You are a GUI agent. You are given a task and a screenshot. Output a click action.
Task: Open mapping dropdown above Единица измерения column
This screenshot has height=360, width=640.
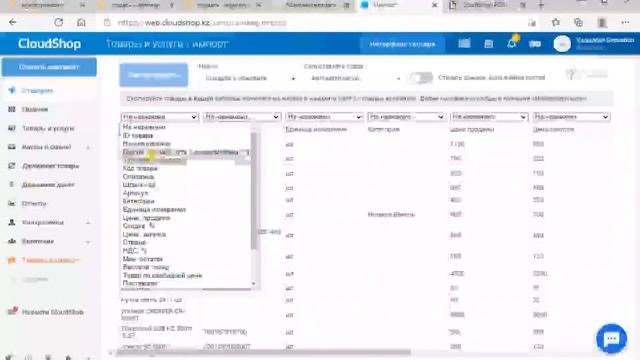(324, 117)
